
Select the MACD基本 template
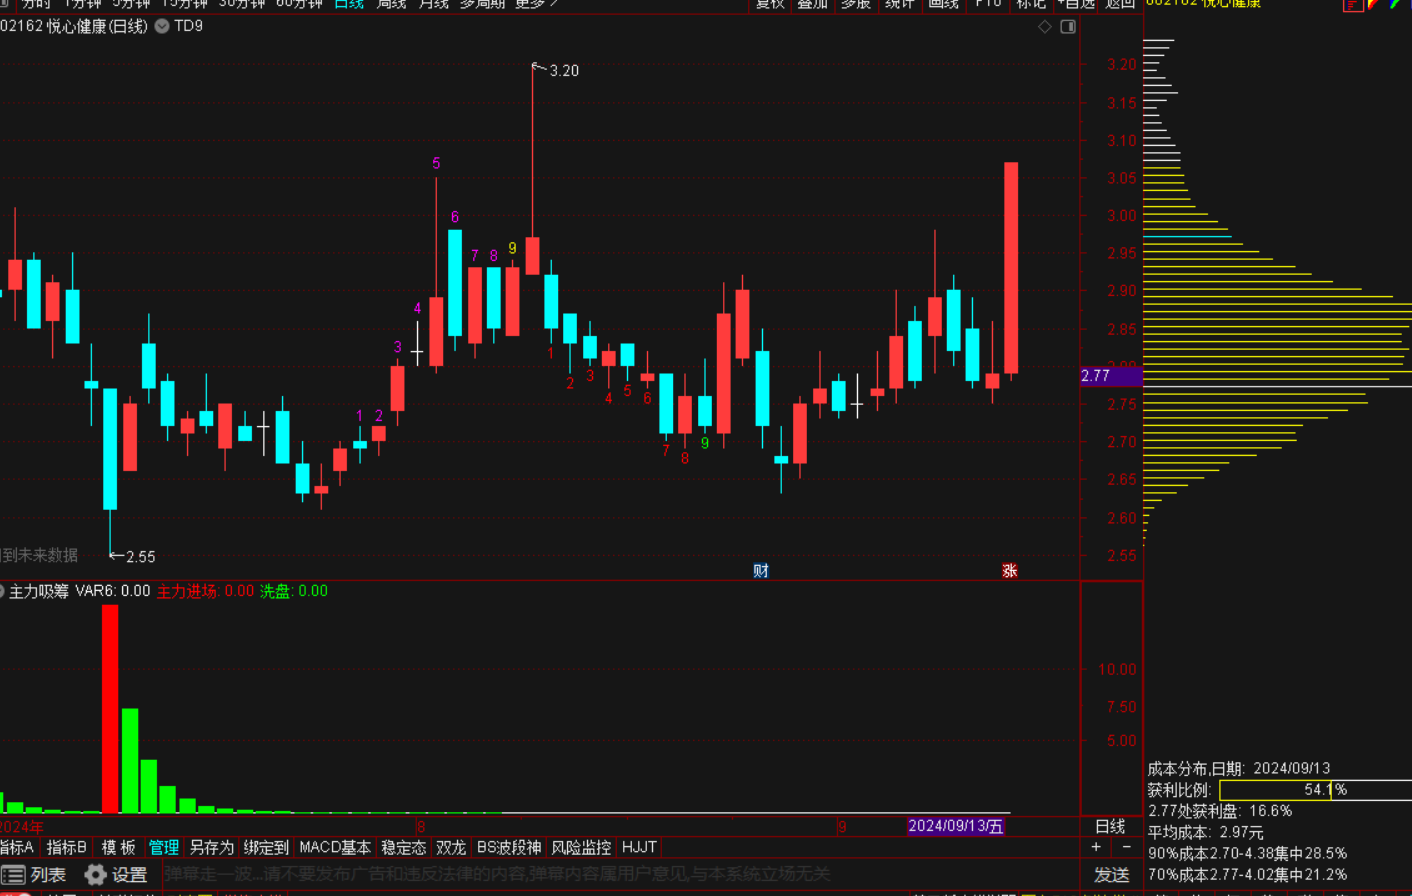[335, 847]
